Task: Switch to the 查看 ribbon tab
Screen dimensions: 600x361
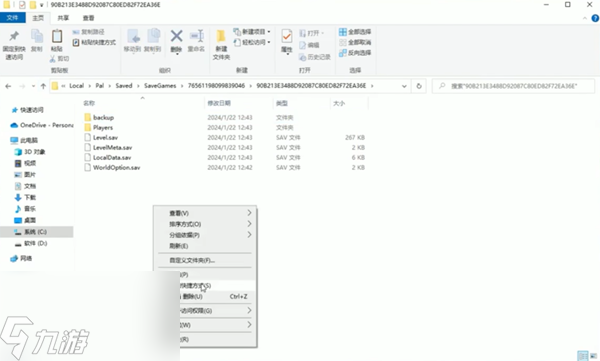Action: 88,18
